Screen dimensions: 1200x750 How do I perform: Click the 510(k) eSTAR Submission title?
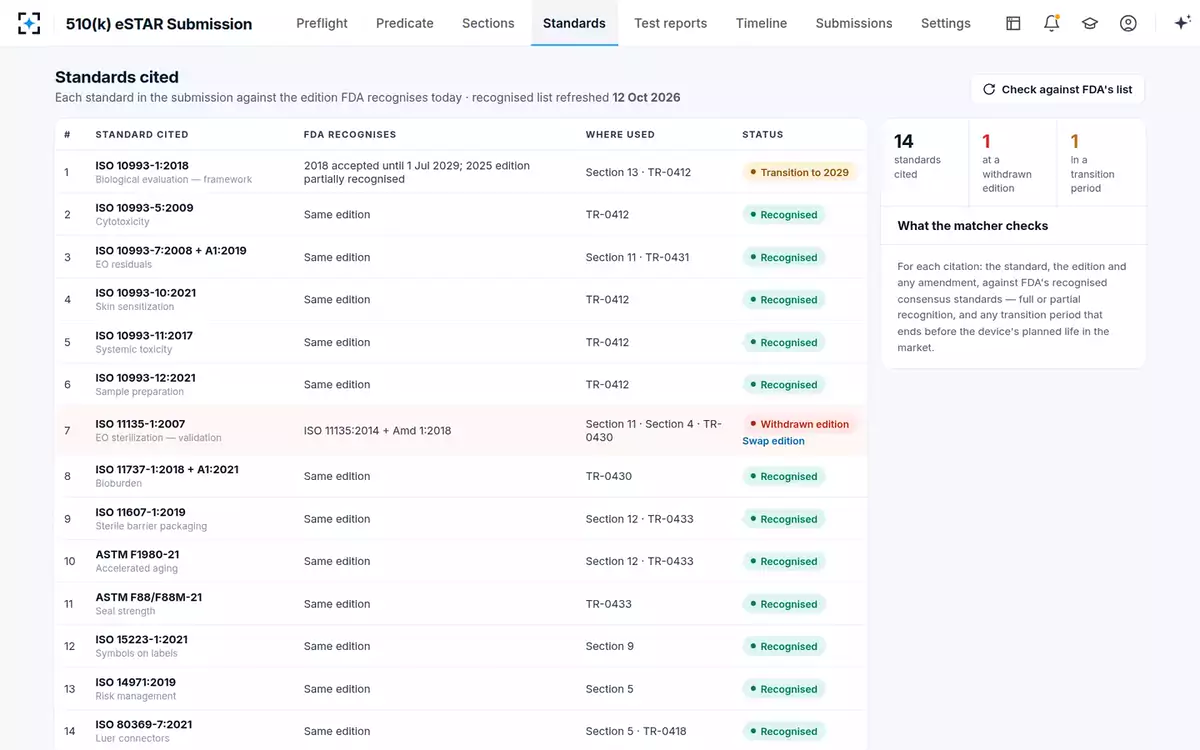159,24
